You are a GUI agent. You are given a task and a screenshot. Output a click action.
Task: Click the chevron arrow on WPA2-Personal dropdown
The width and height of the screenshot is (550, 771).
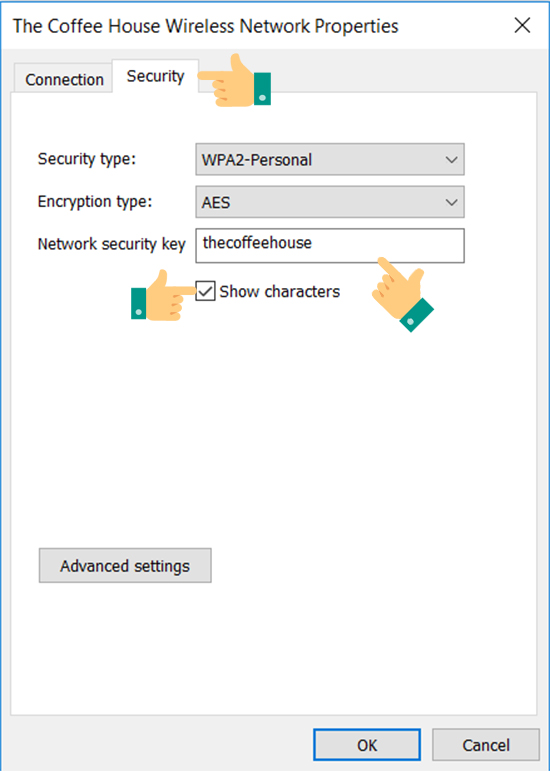(x=451, y=160)
